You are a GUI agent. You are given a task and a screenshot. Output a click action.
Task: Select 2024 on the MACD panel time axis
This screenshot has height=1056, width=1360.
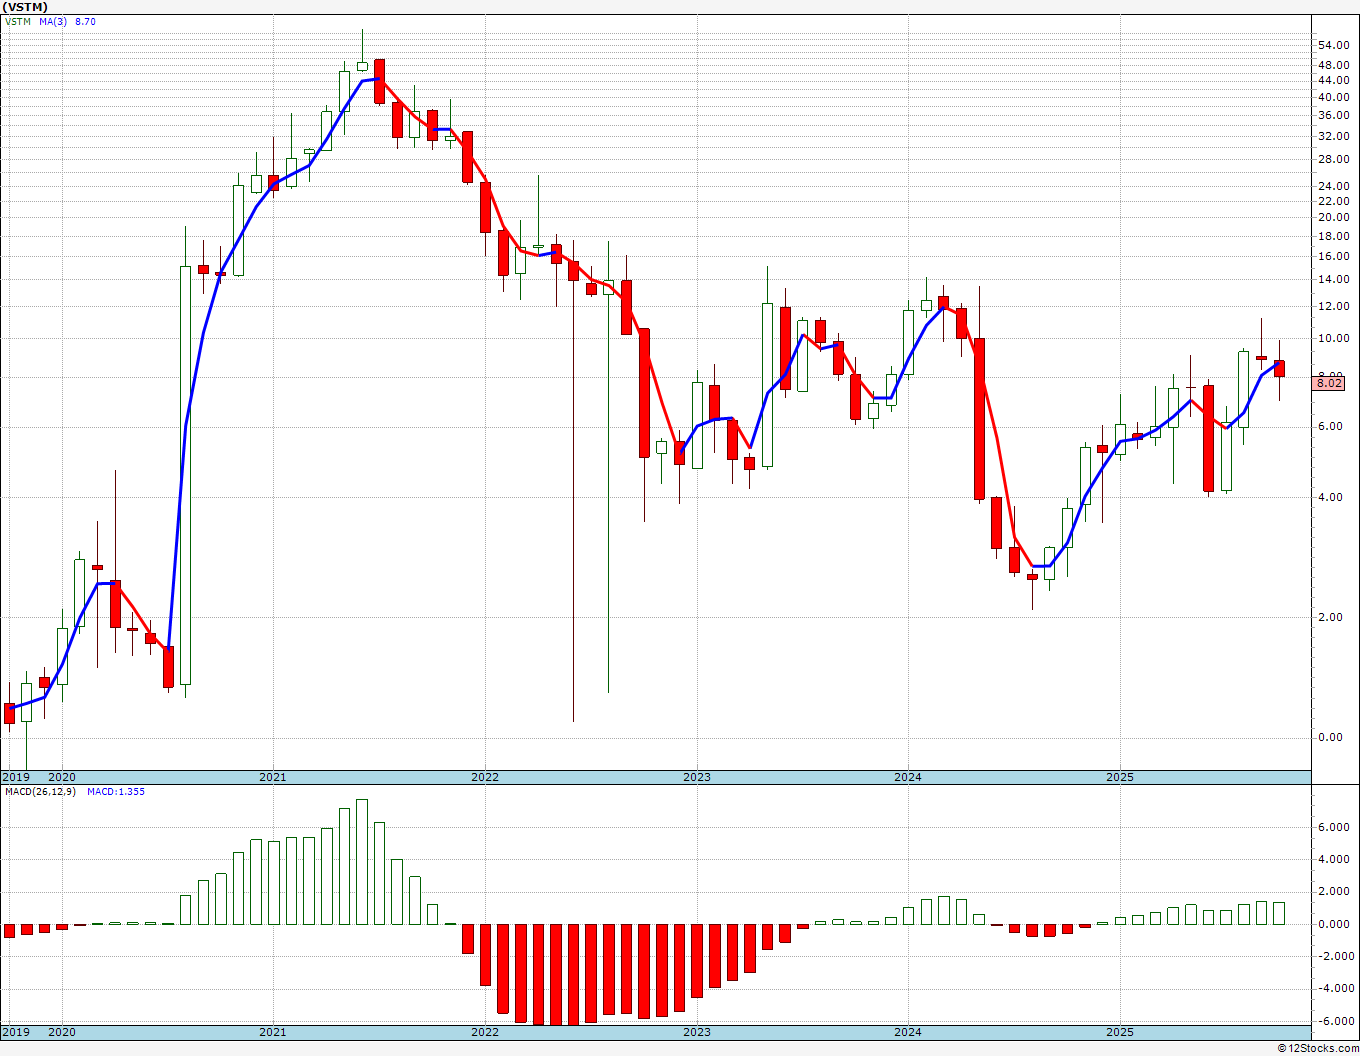coord(908,1032)
